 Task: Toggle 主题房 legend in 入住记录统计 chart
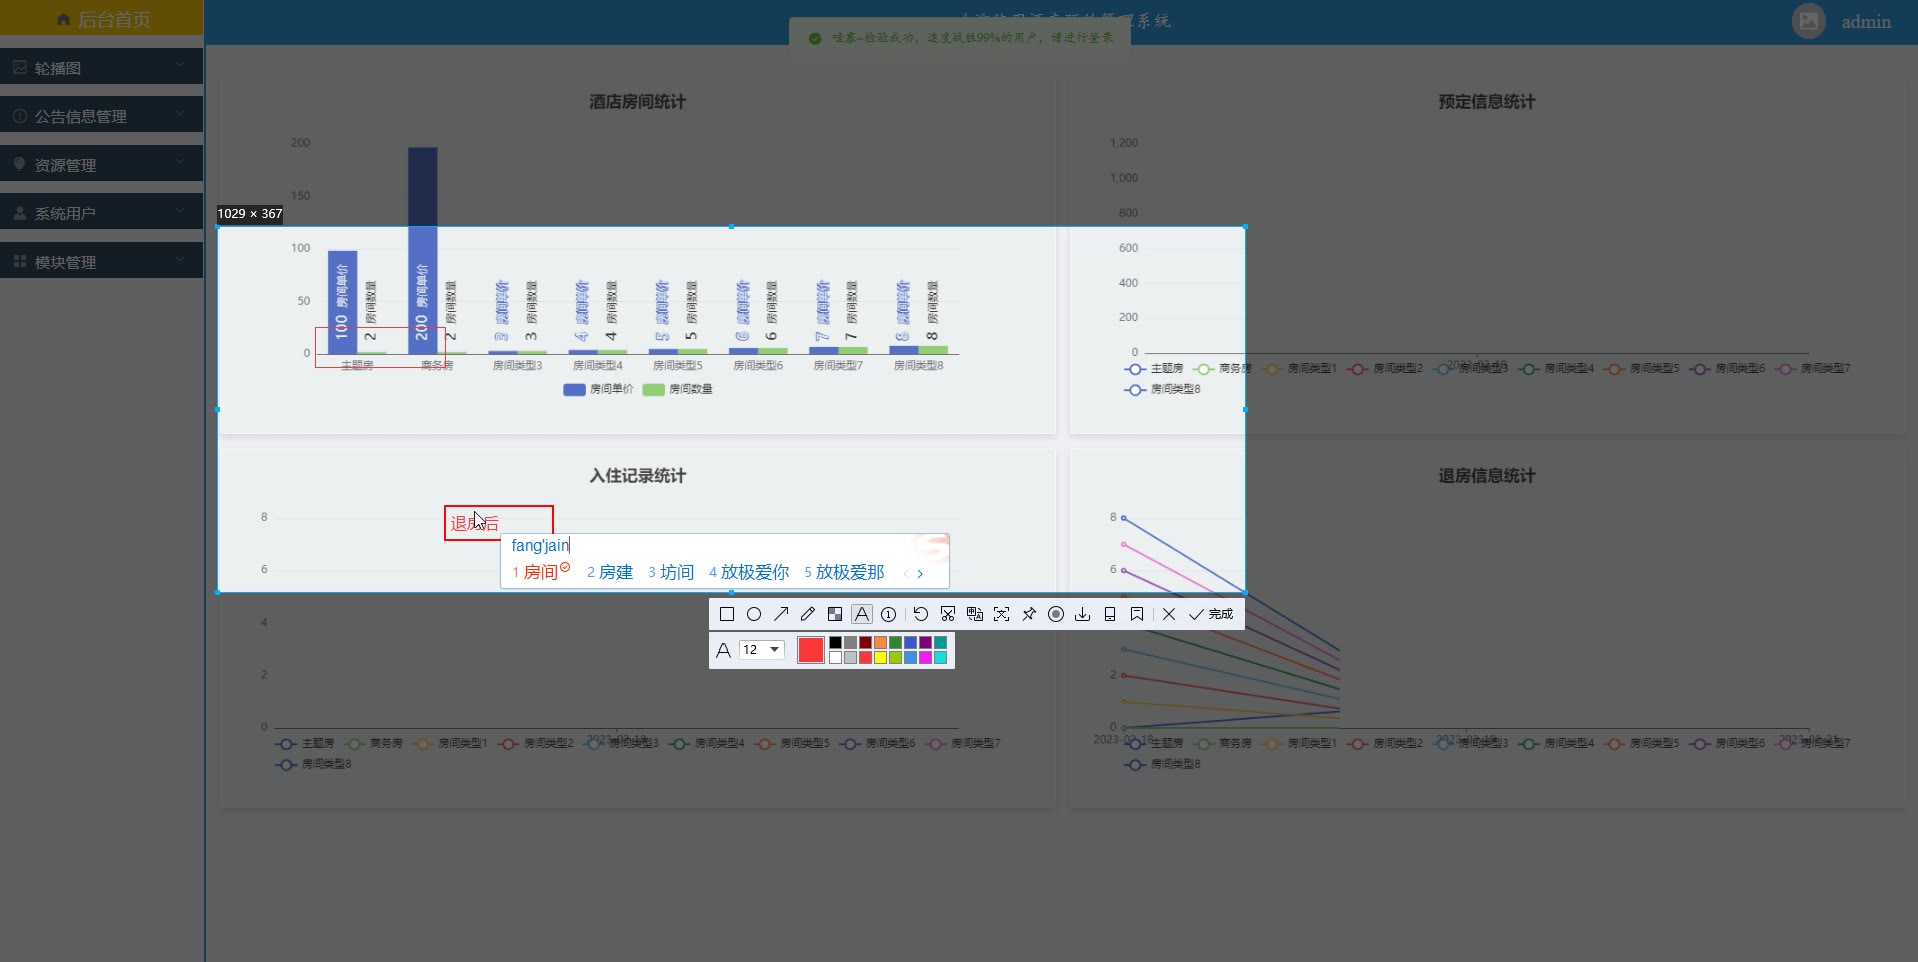[x=305, y=743]
